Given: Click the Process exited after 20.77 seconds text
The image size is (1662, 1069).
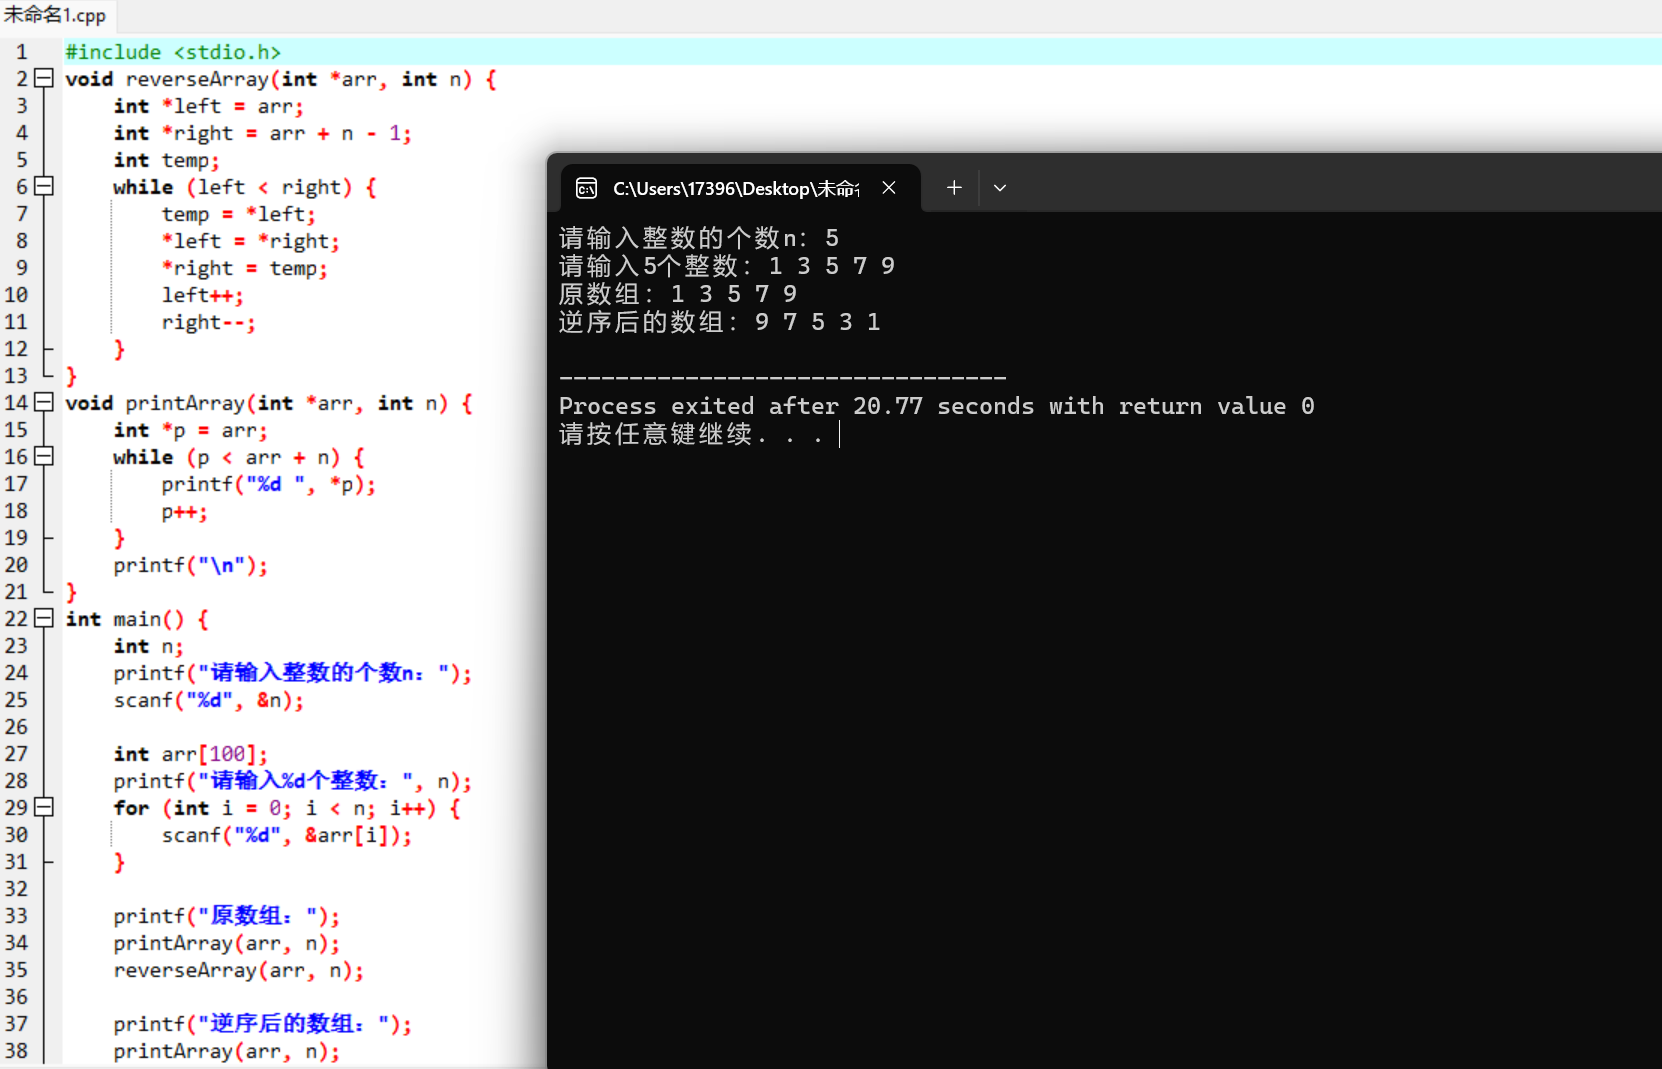Looking at the screenshot, I should 936,406.
